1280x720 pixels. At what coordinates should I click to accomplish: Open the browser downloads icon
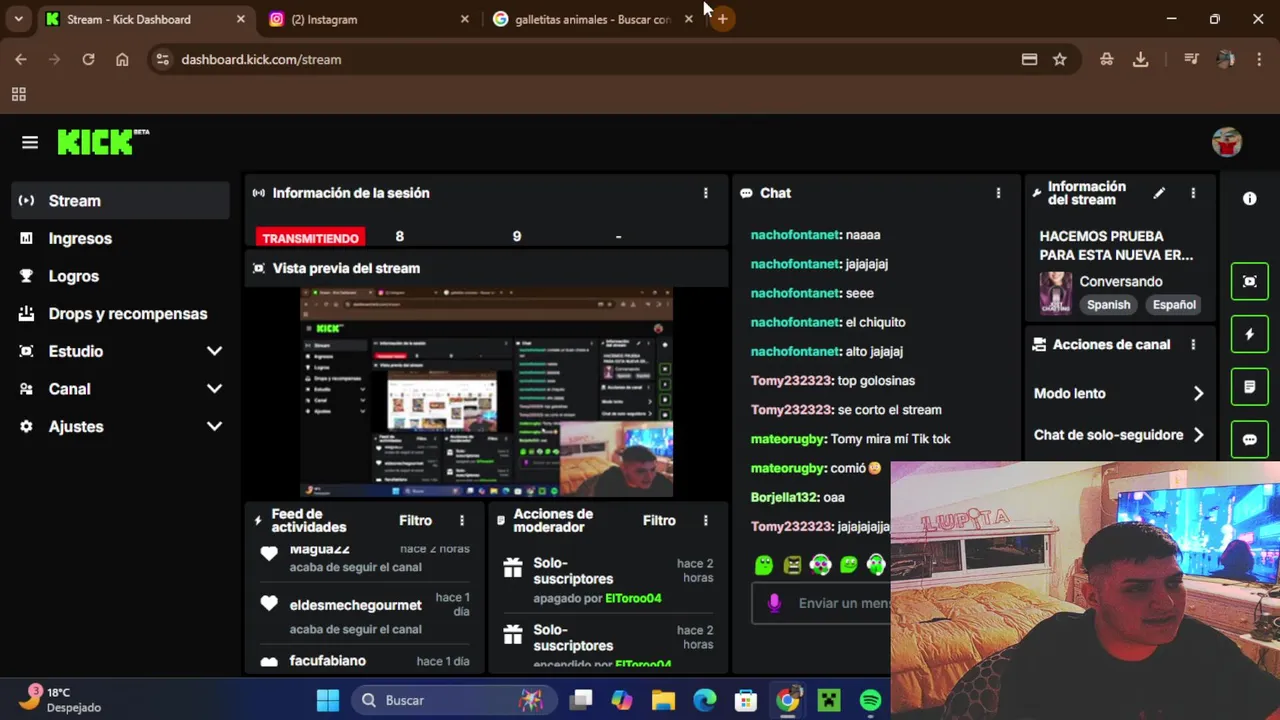point(1140,59)
